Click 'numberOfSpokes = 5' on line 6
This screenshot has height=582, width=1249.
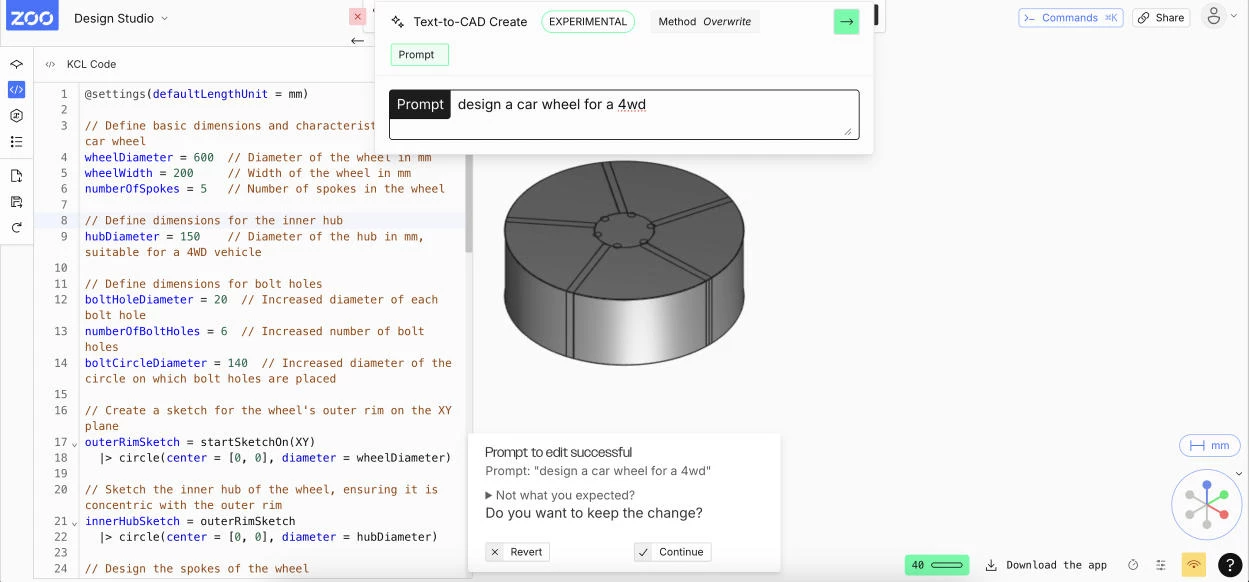(x=146, y=189)
